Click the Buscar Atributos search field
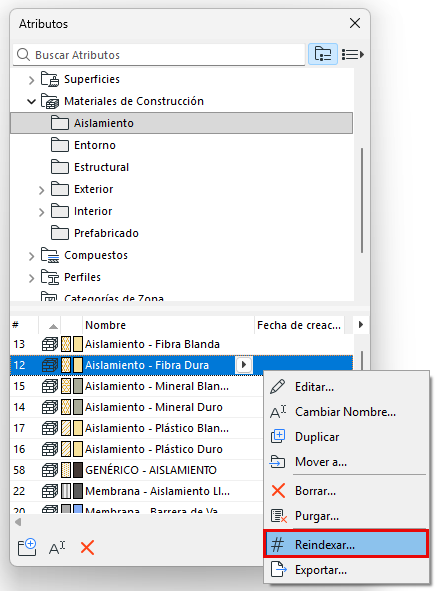Viewport: 438px width, 591px height. pos(159,55)
